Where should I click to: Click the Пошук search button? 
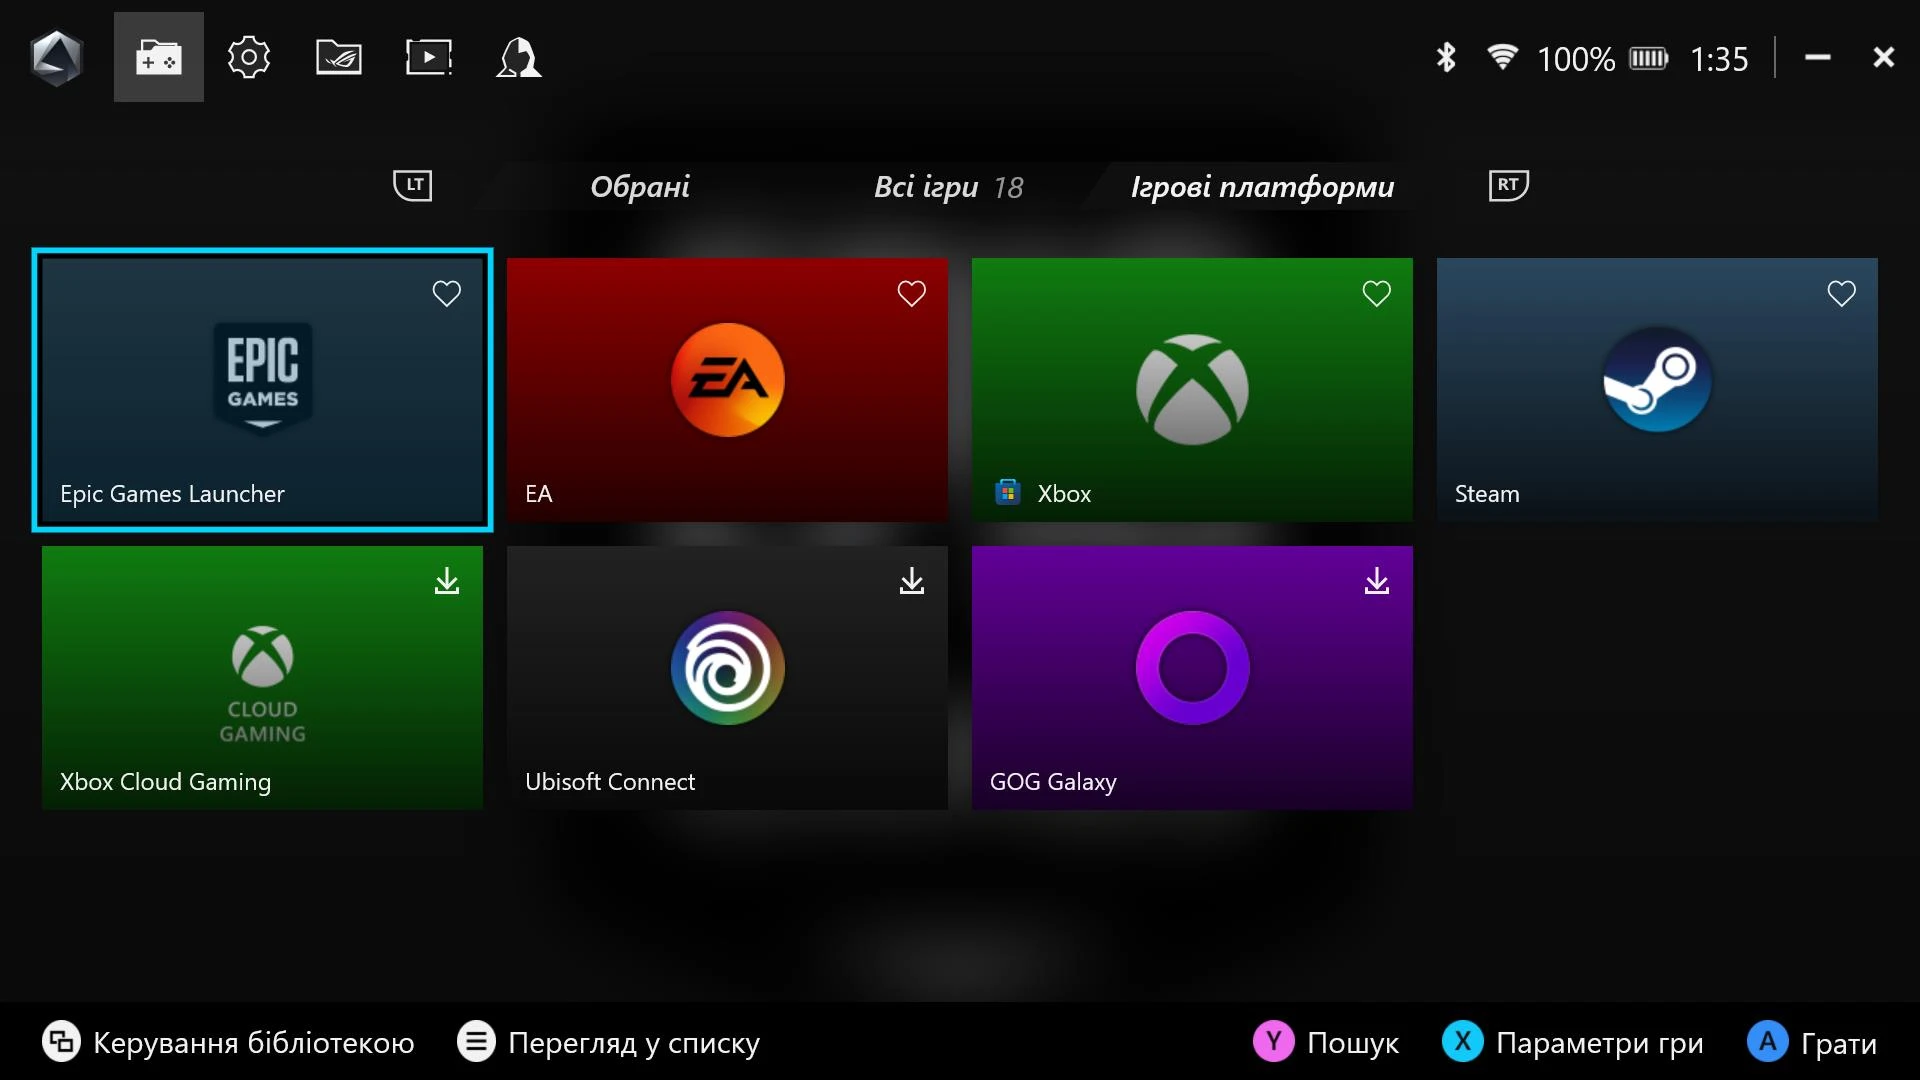tap(1326, 1042)
